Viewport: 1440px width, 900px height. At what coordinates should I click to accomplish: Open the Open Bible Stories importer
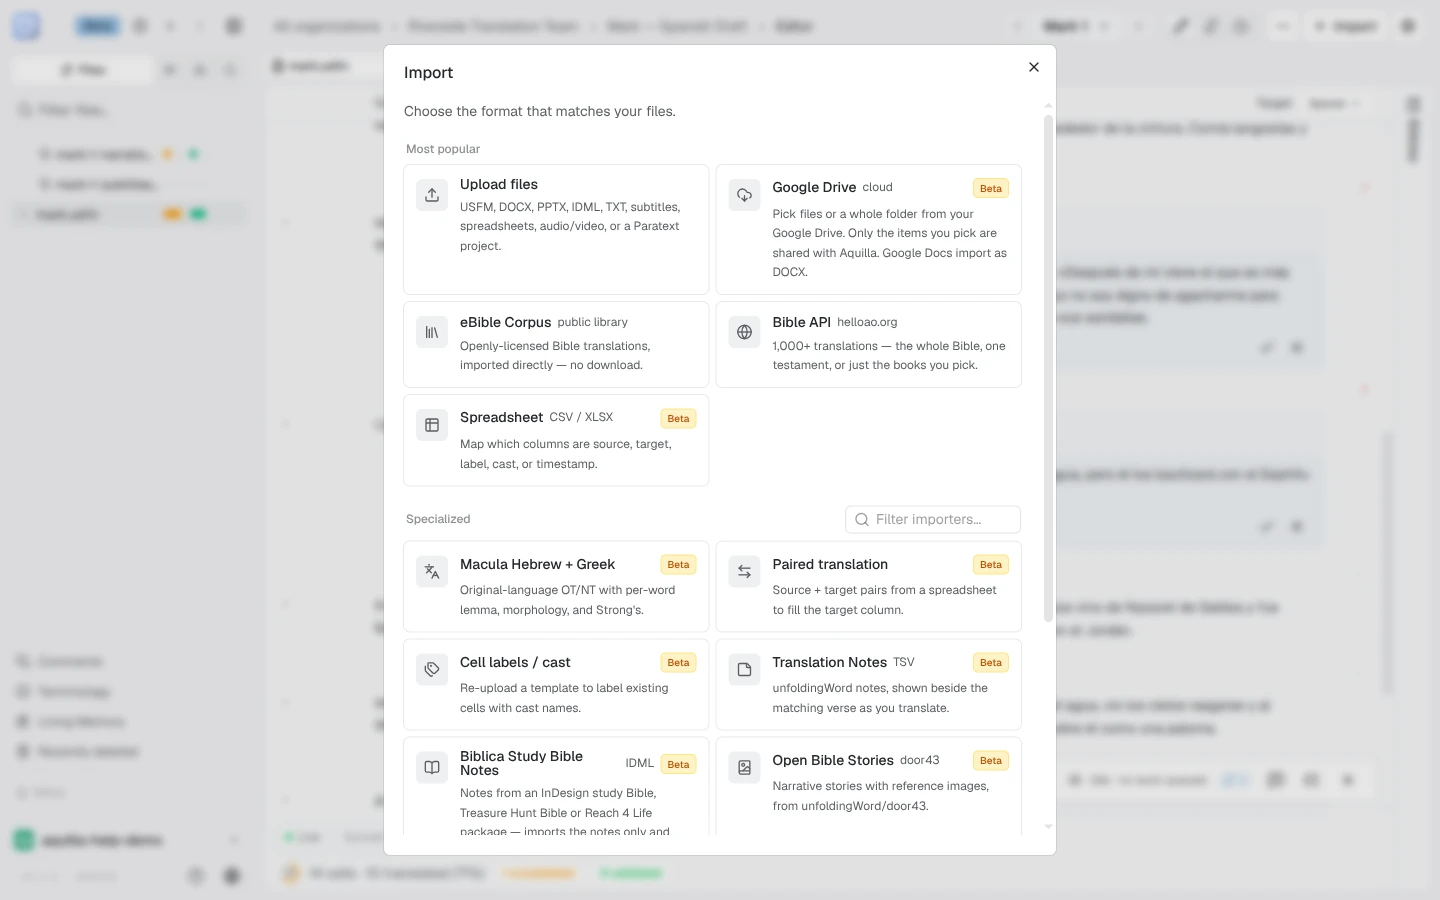[869, 787]
